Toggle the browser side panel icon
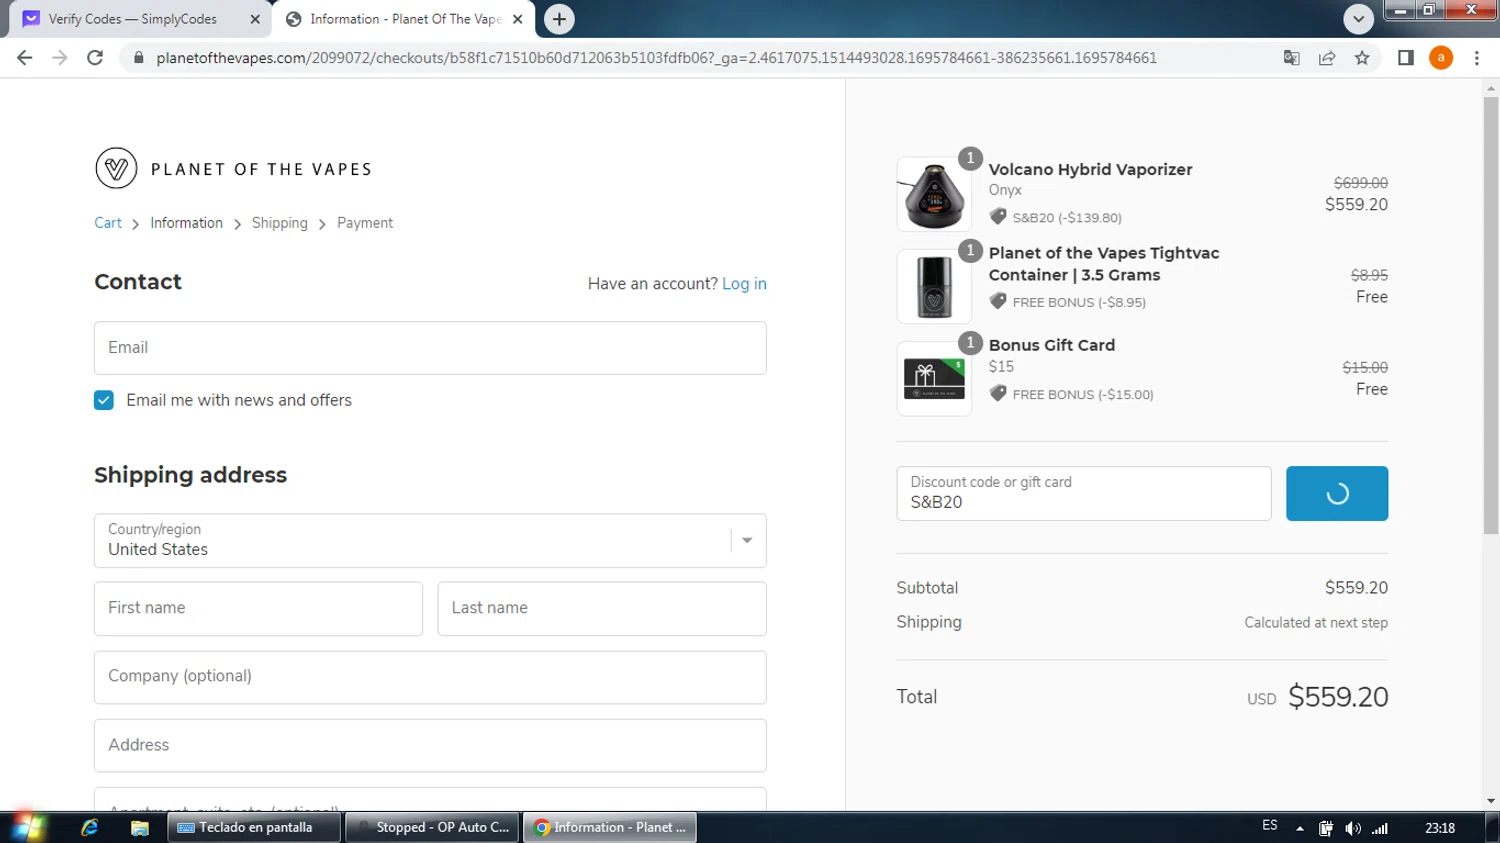1500x843 pixels. 1405,58
